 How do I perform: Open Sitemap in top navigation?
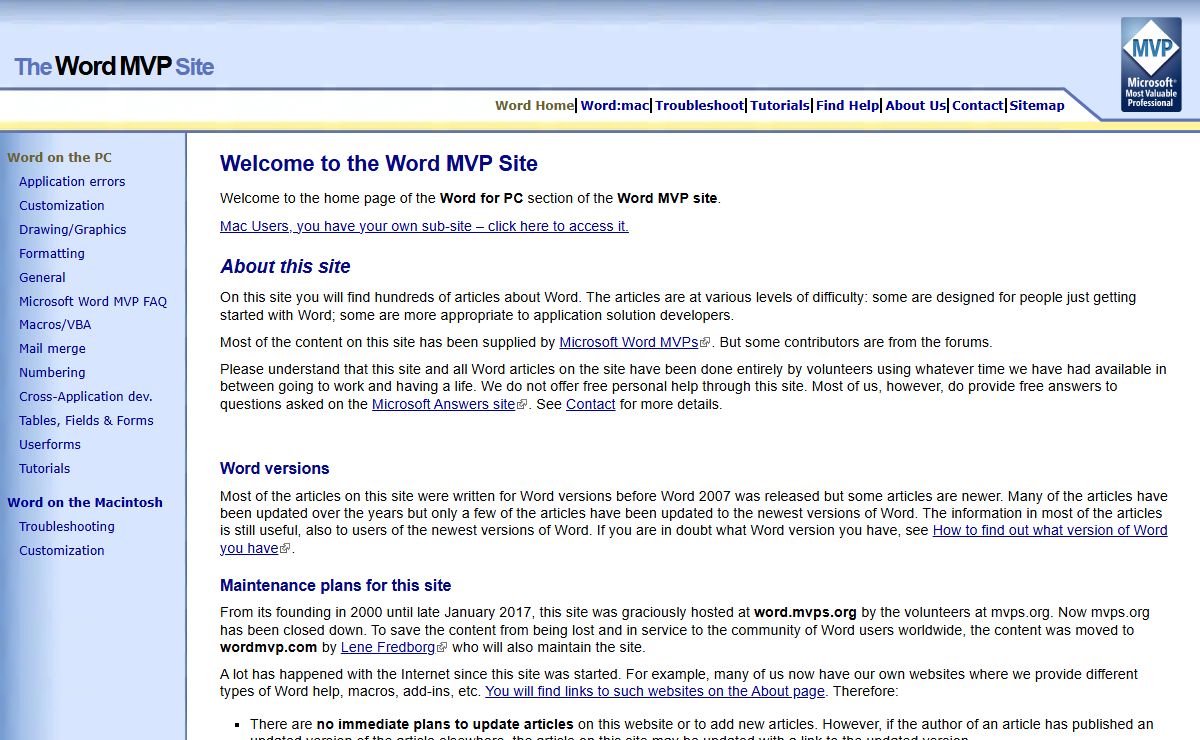1037,105
